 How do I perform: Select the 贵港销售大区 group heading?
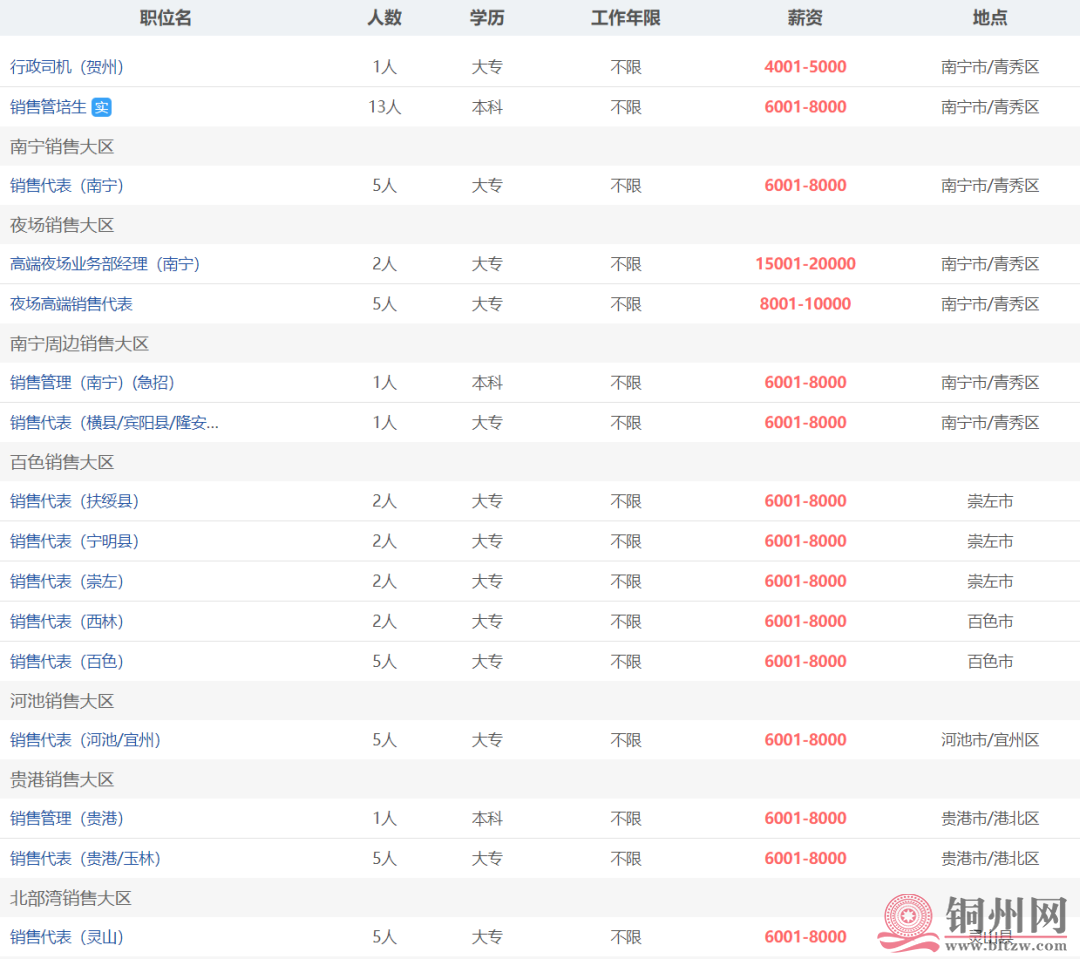coord(62,778)
